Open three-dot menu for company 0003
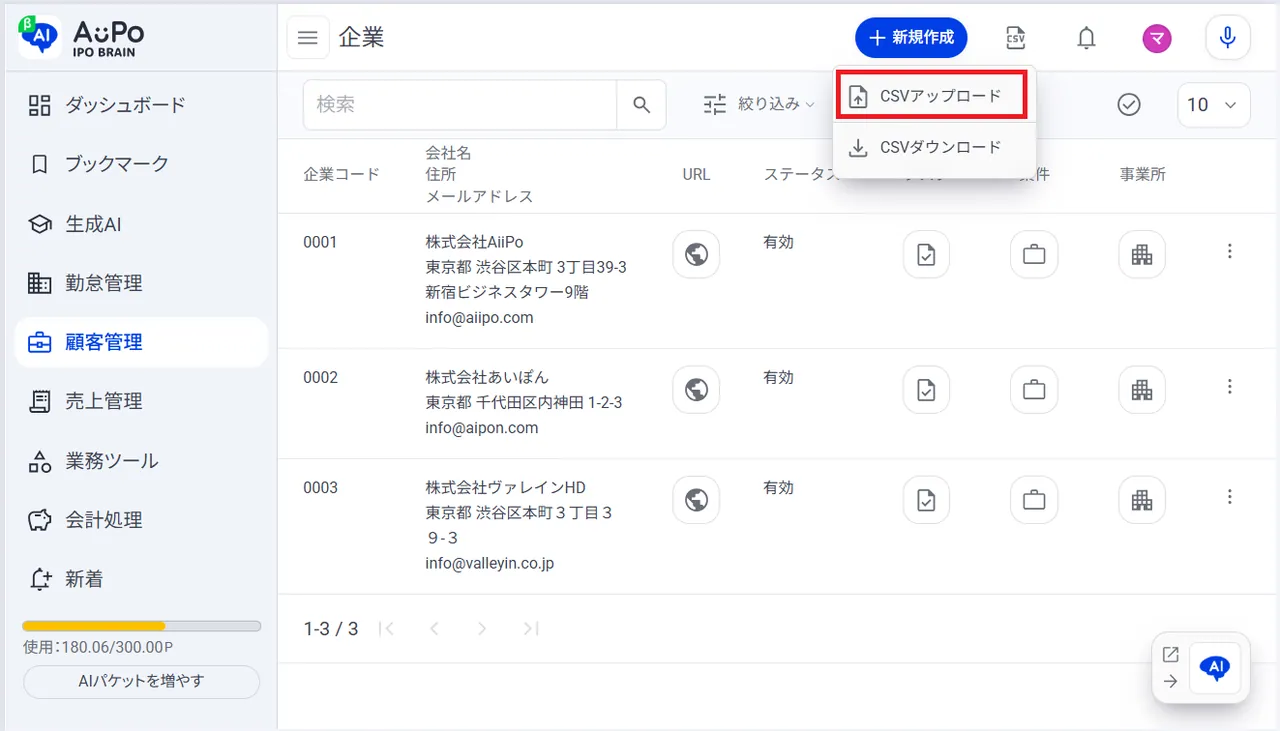 [x=1230, y=497]
